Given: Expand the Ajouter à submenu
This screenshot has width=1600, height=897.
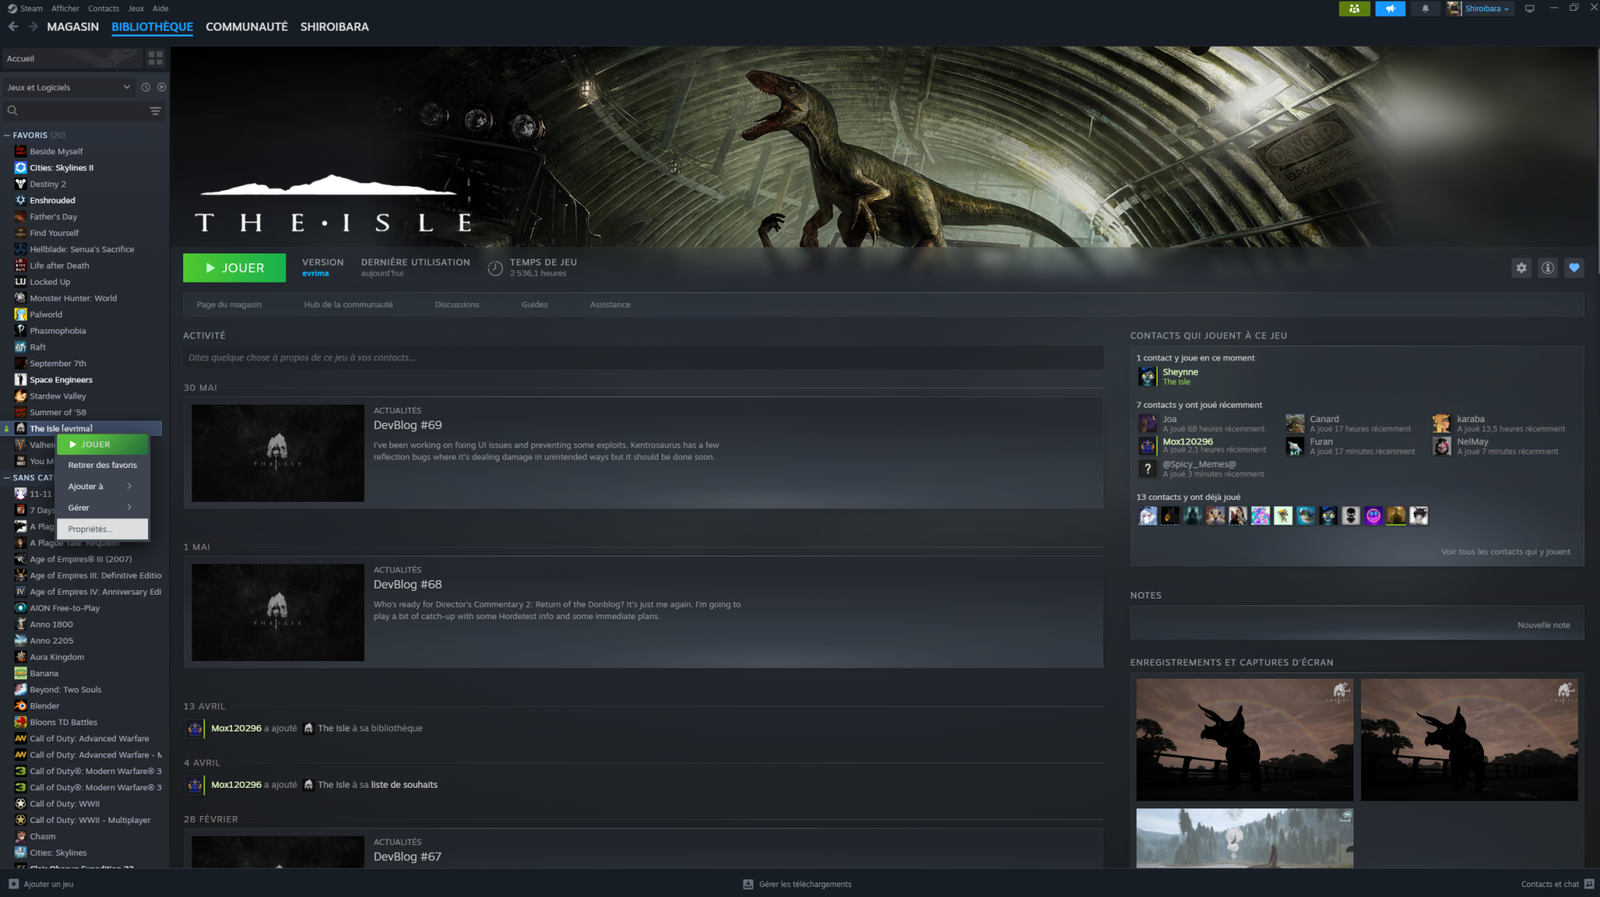Looking at the screenshot, I should 102,486.
